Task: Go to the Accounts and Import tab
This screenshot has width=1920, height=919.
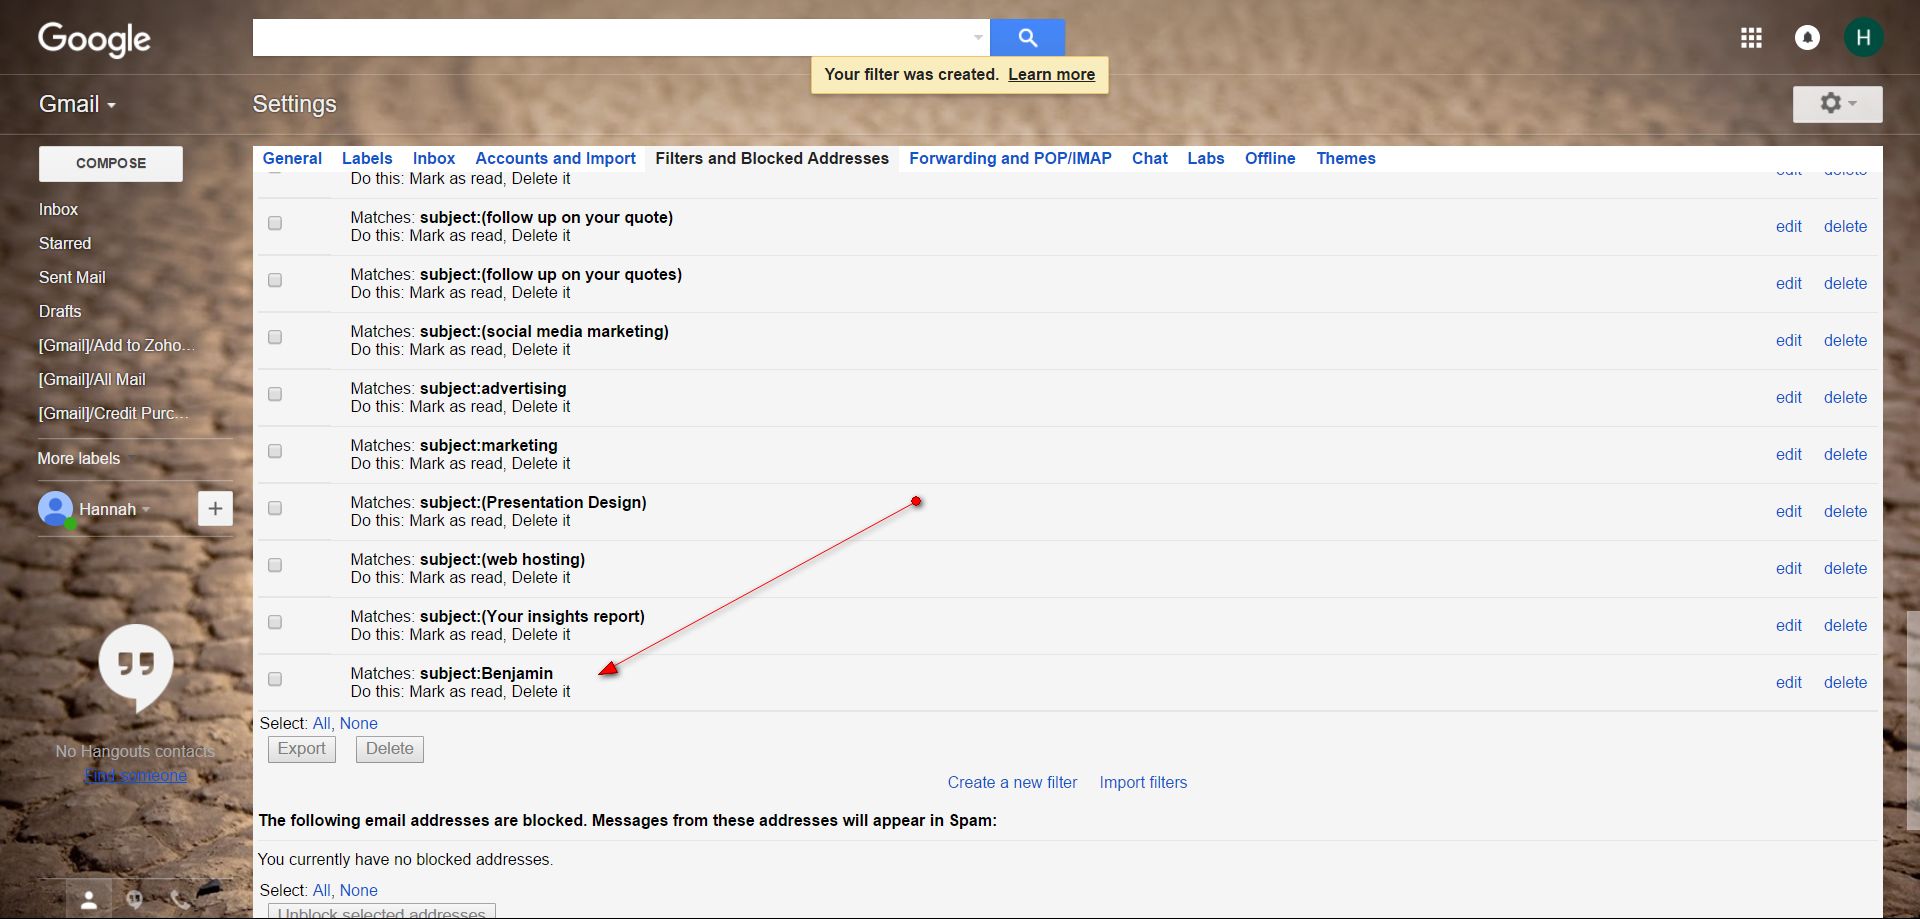Action: tap(555, 158)
